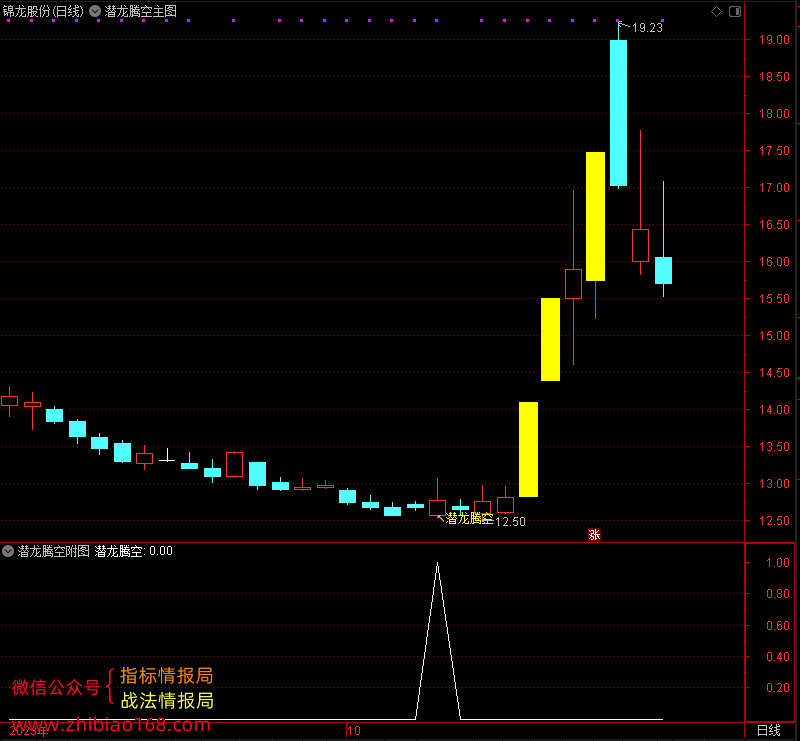Click the 19.23 high price label
The width and height of the screenshot is (800, 741).
pos(647,28)
